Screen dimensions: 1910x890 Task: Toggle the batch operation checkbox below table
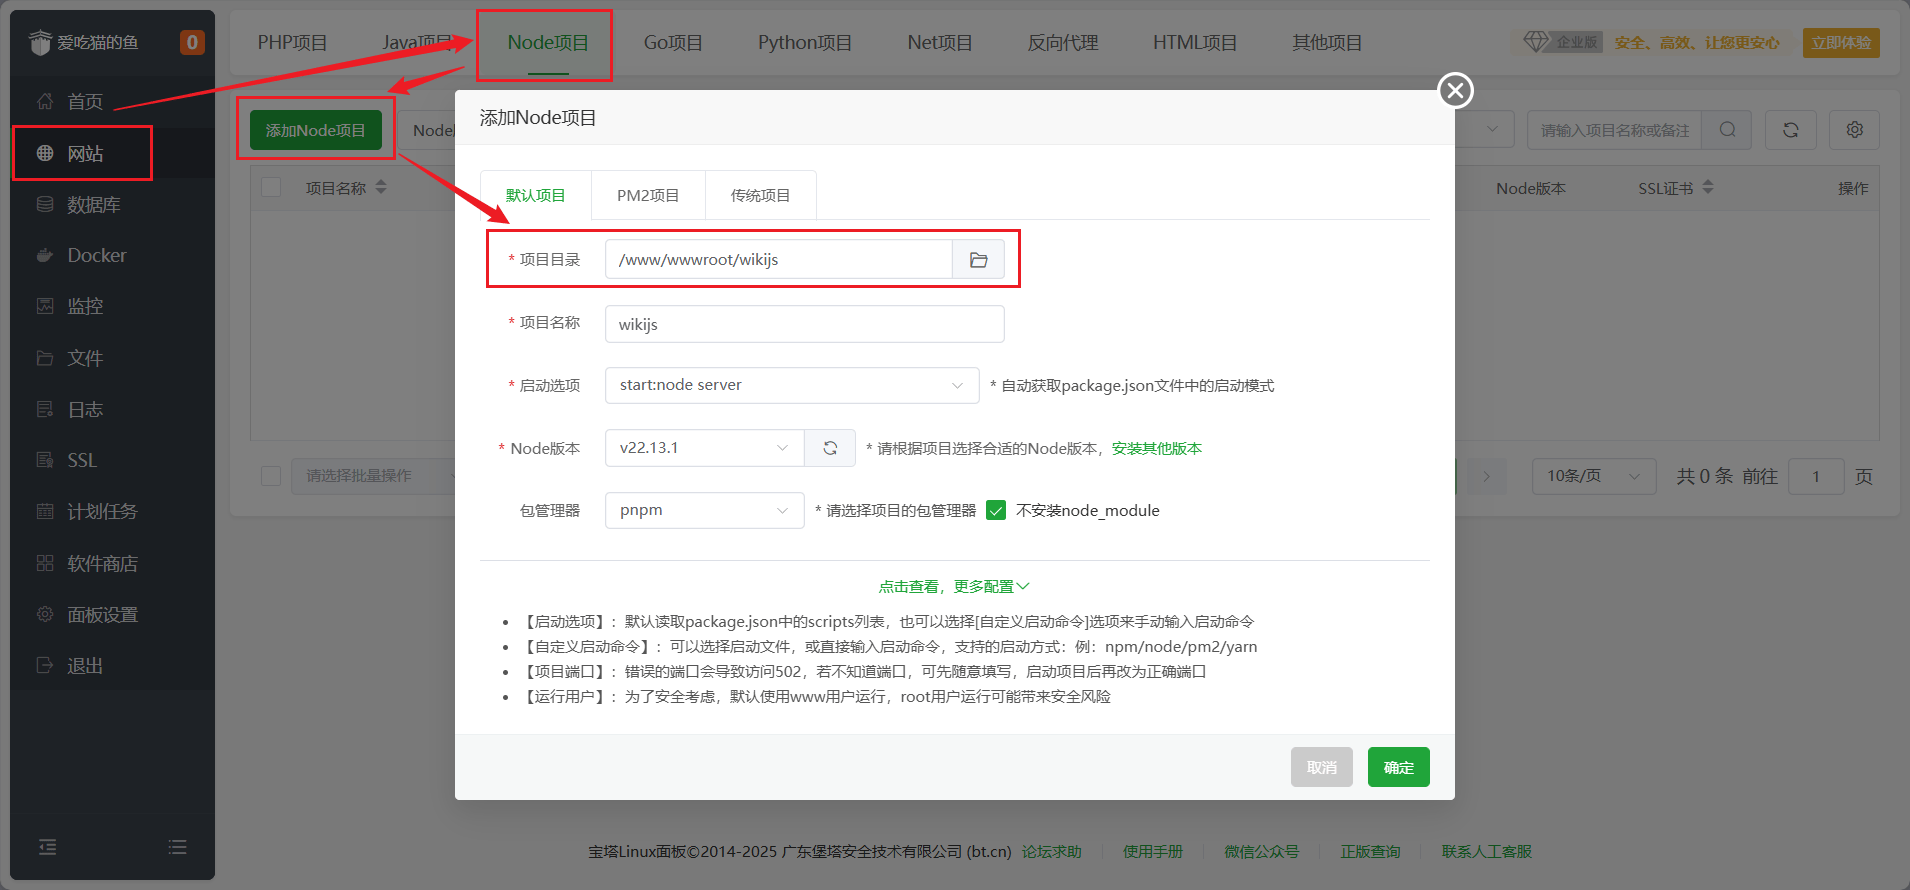271,476
